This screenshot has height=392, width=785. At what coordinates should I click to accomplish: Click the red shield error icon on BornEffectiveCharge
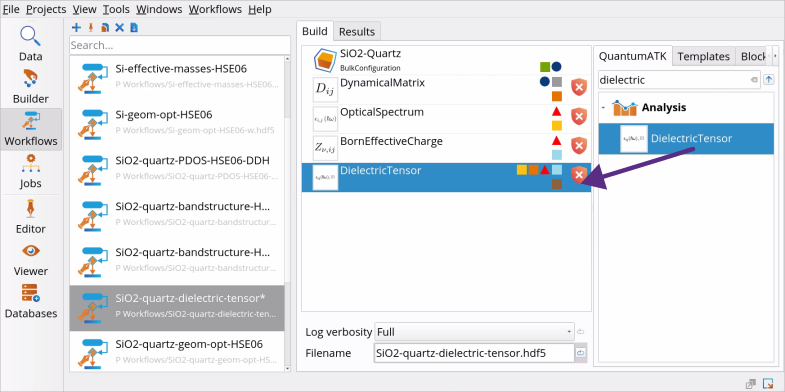tap(579, 146)
